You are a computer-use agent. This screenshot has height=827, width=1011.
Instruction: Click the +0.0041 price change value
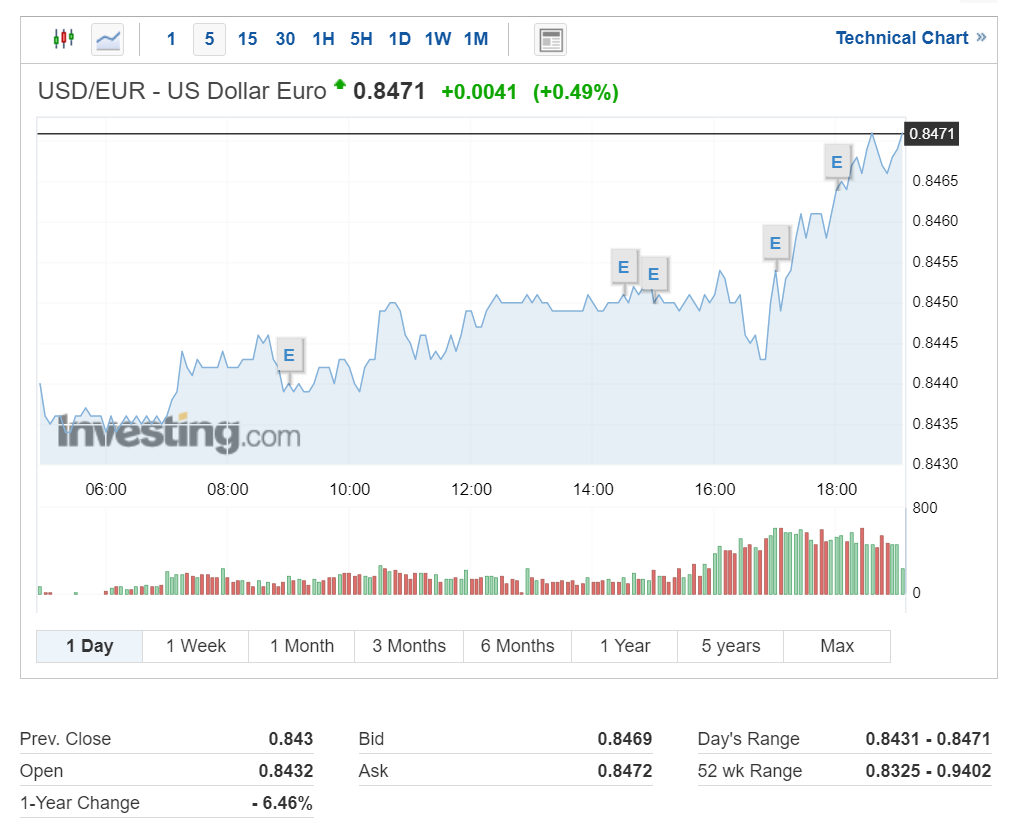[479, 92]
